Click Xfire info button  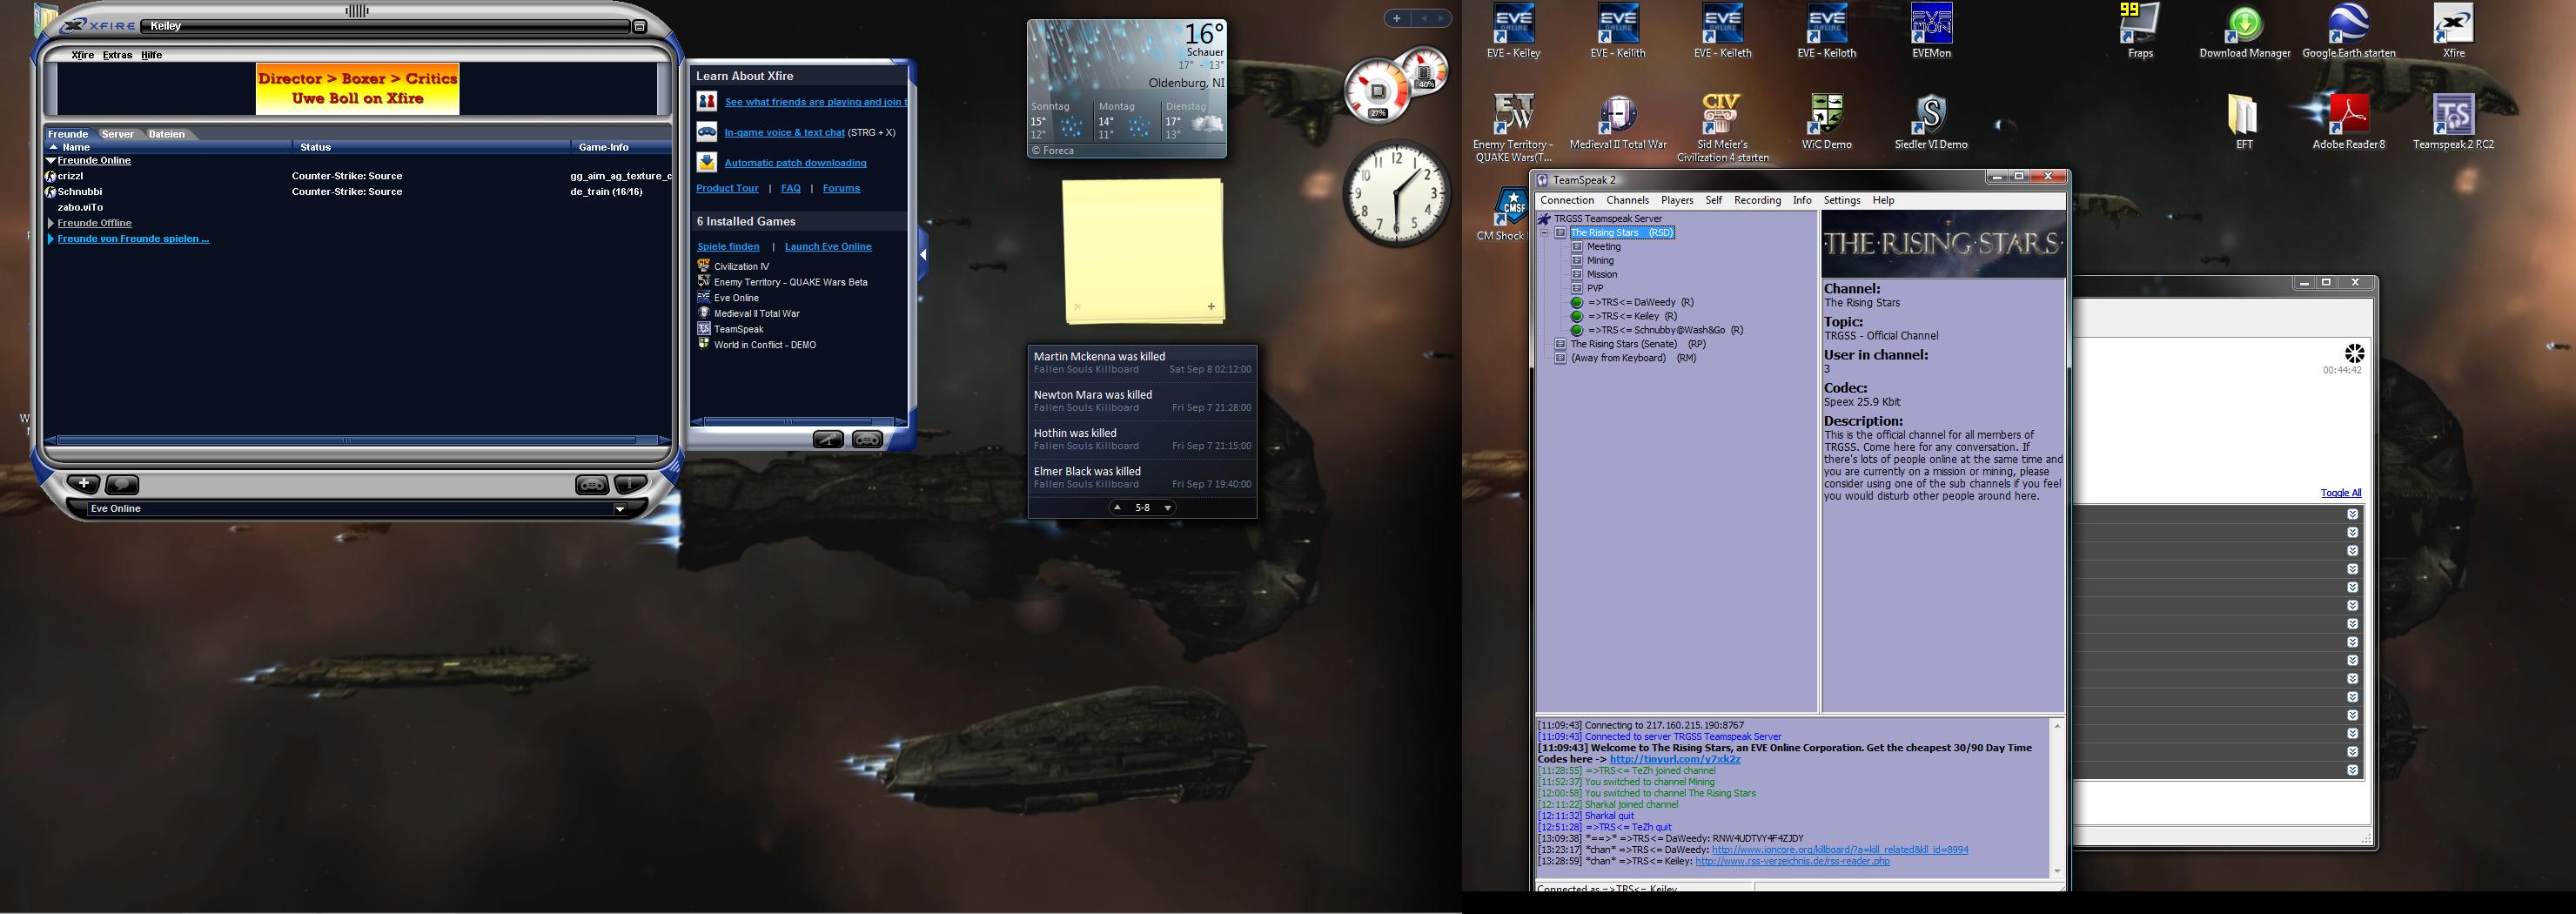click(x=630, y=485)
